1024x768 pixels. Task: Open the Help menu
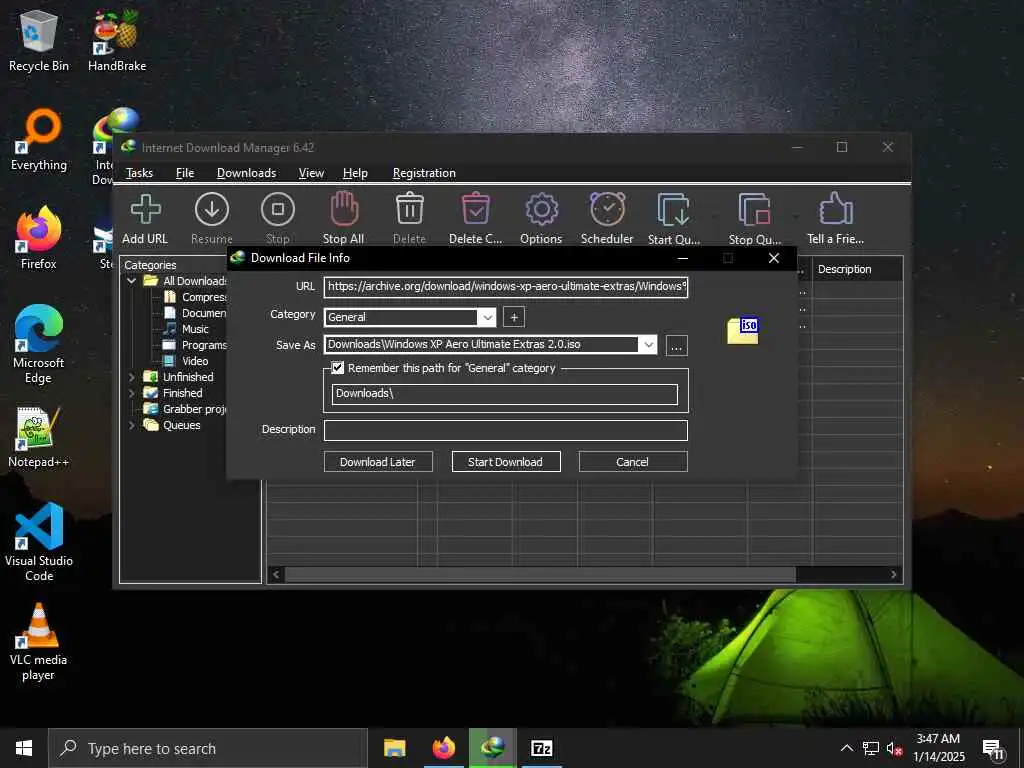[355, 173]
